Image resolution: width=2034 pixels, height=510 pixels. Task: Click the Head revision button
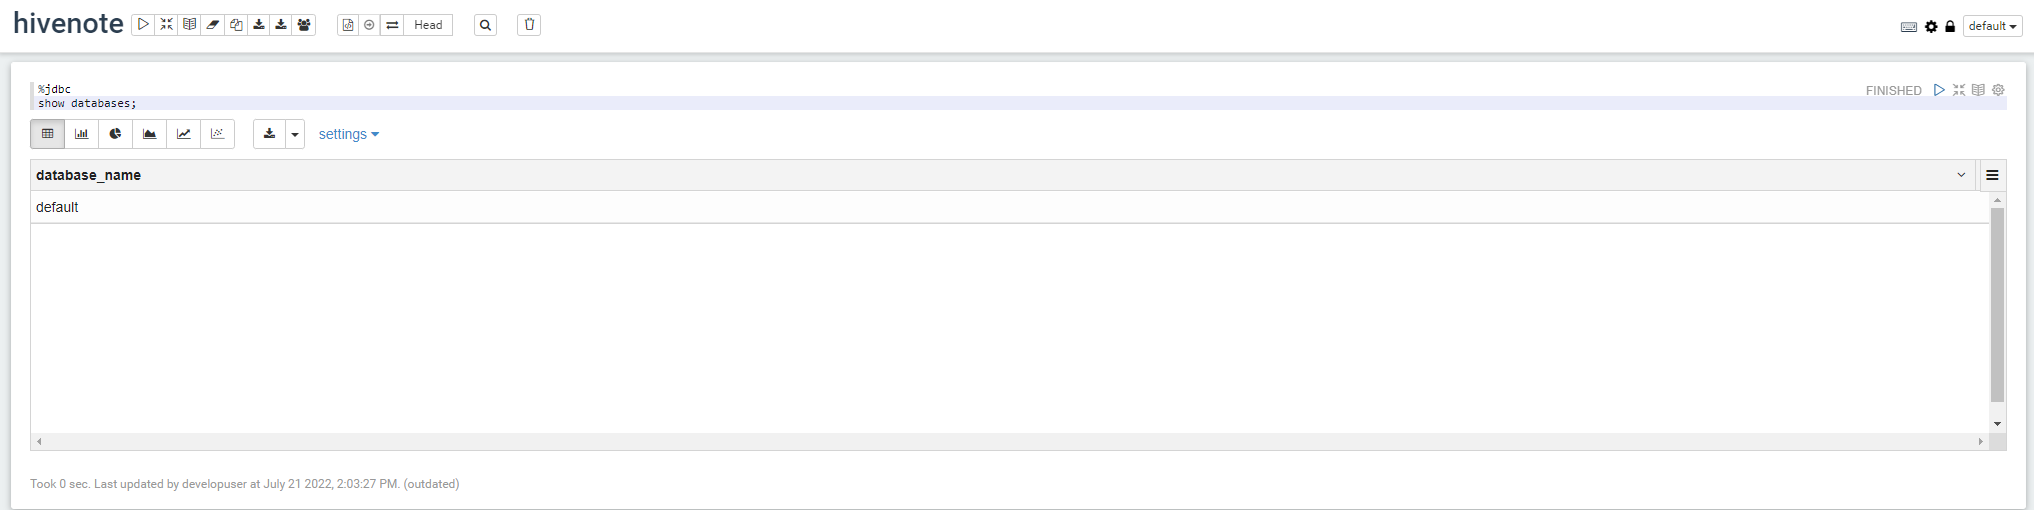click(428, 25)
